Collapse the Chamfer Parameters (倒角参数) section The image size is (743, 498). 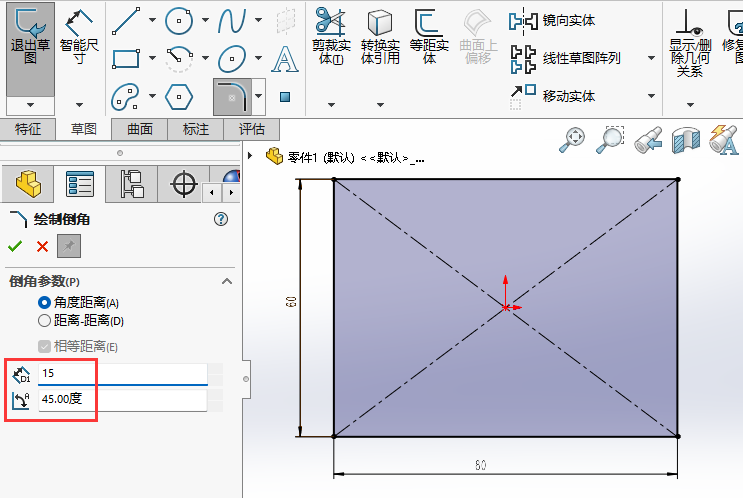point(227,281)
